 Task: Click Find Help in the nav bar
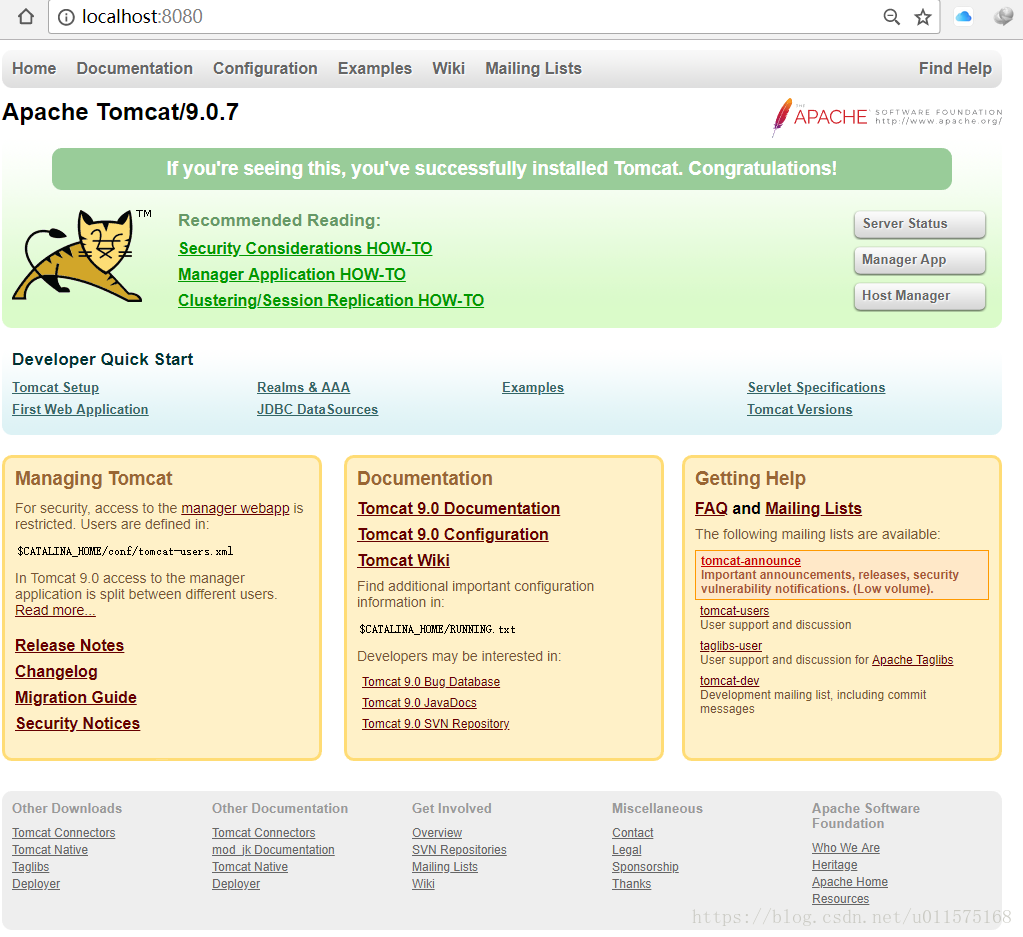click(955, 69)
